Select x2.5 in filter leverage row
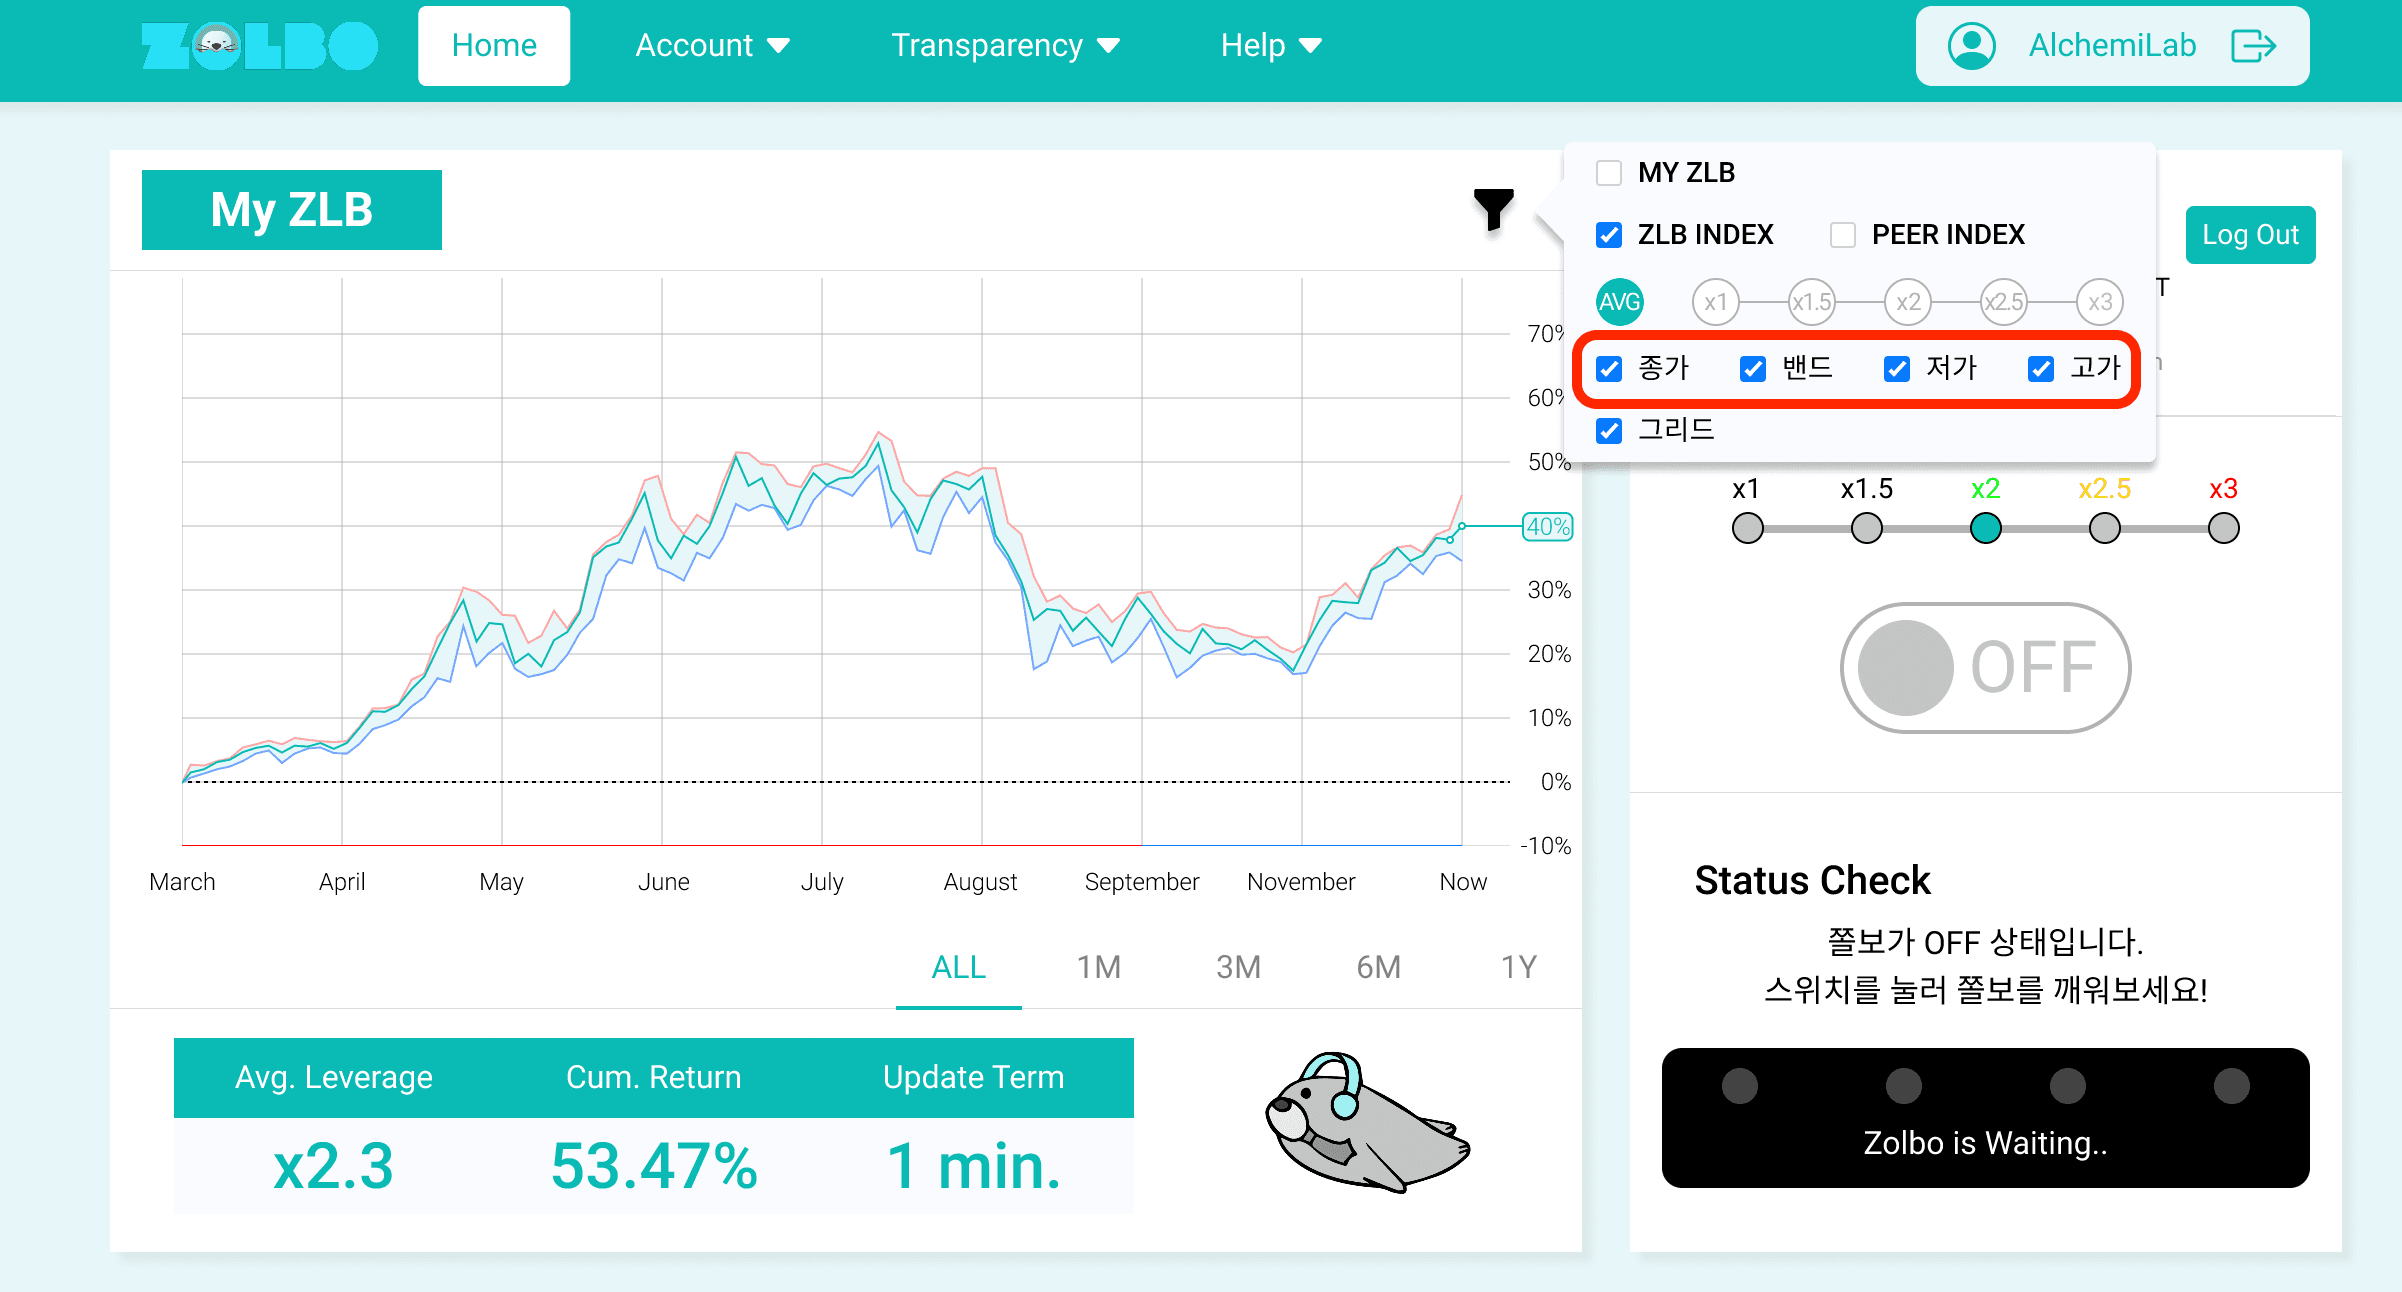Image resolution: width=2402 pixels, height=1292 pixels. 2004,302
